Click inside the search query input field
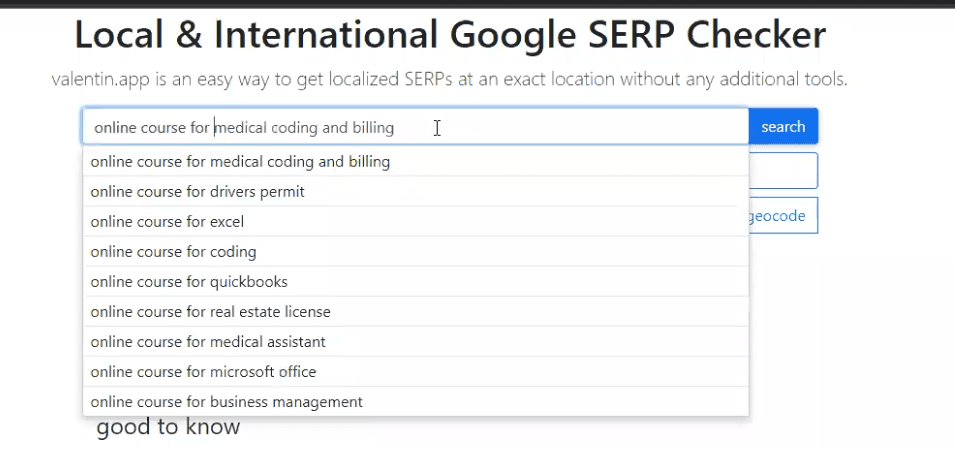Image resolution: width=955 pixels, height=451 pixels. coord(415,127)
